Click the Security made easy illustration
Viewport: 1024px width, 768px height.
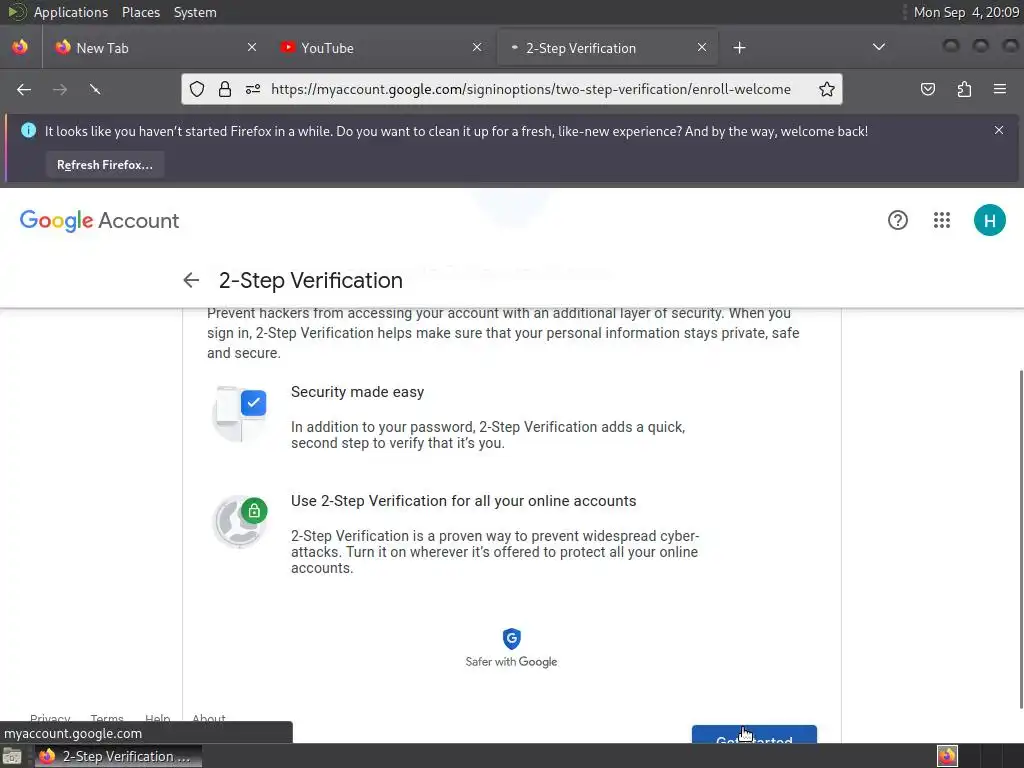pyautogui.click(x=240, y=414)
